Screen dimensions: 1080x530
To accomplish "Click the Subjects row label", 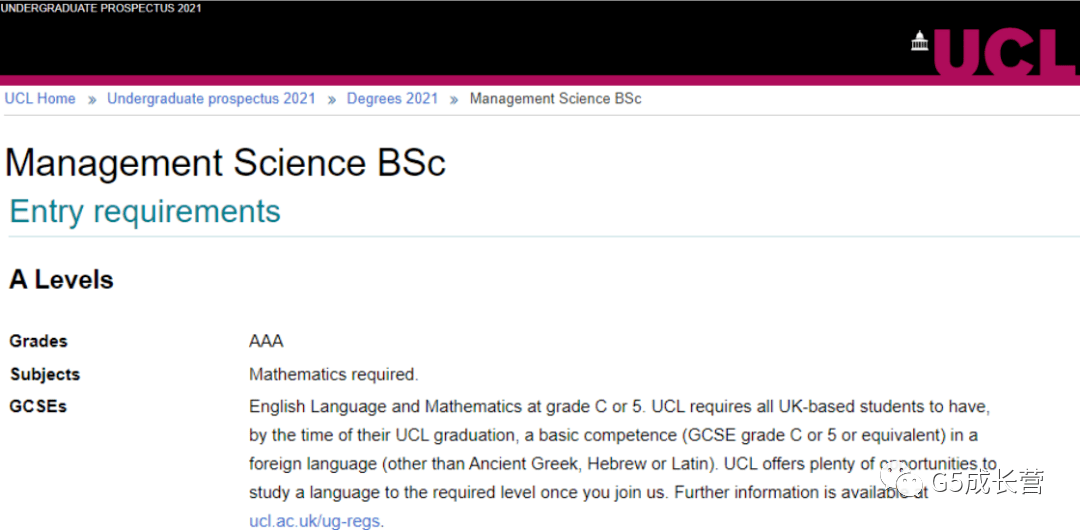I will (x=45, y=374).
